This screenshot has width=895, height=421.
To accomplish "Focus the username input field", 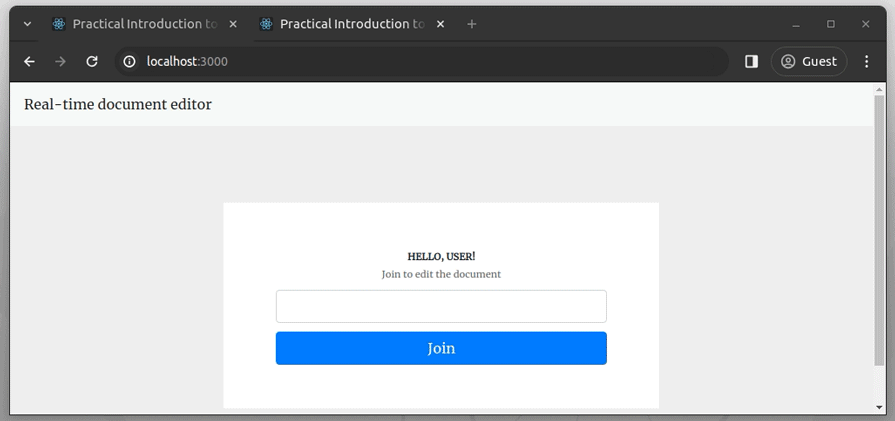I will click(441, 306).
